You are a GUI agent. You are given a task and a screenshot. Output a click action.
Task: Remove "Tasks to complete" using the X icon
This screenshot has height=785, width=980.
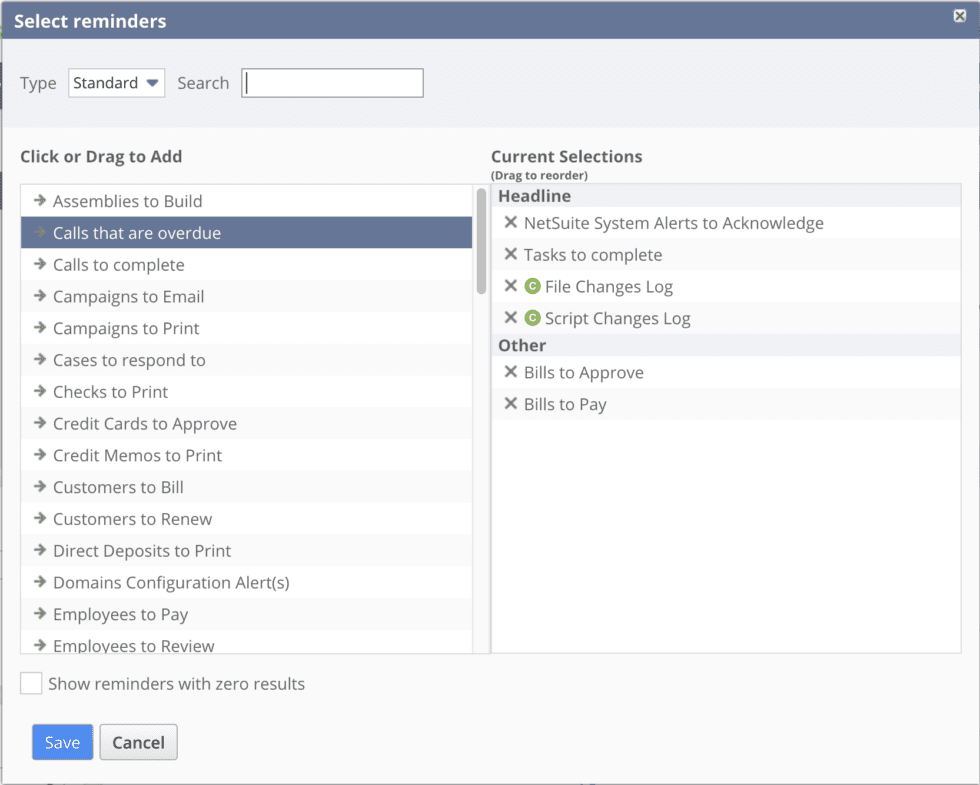pyautogui.click(x=511, y=255)
